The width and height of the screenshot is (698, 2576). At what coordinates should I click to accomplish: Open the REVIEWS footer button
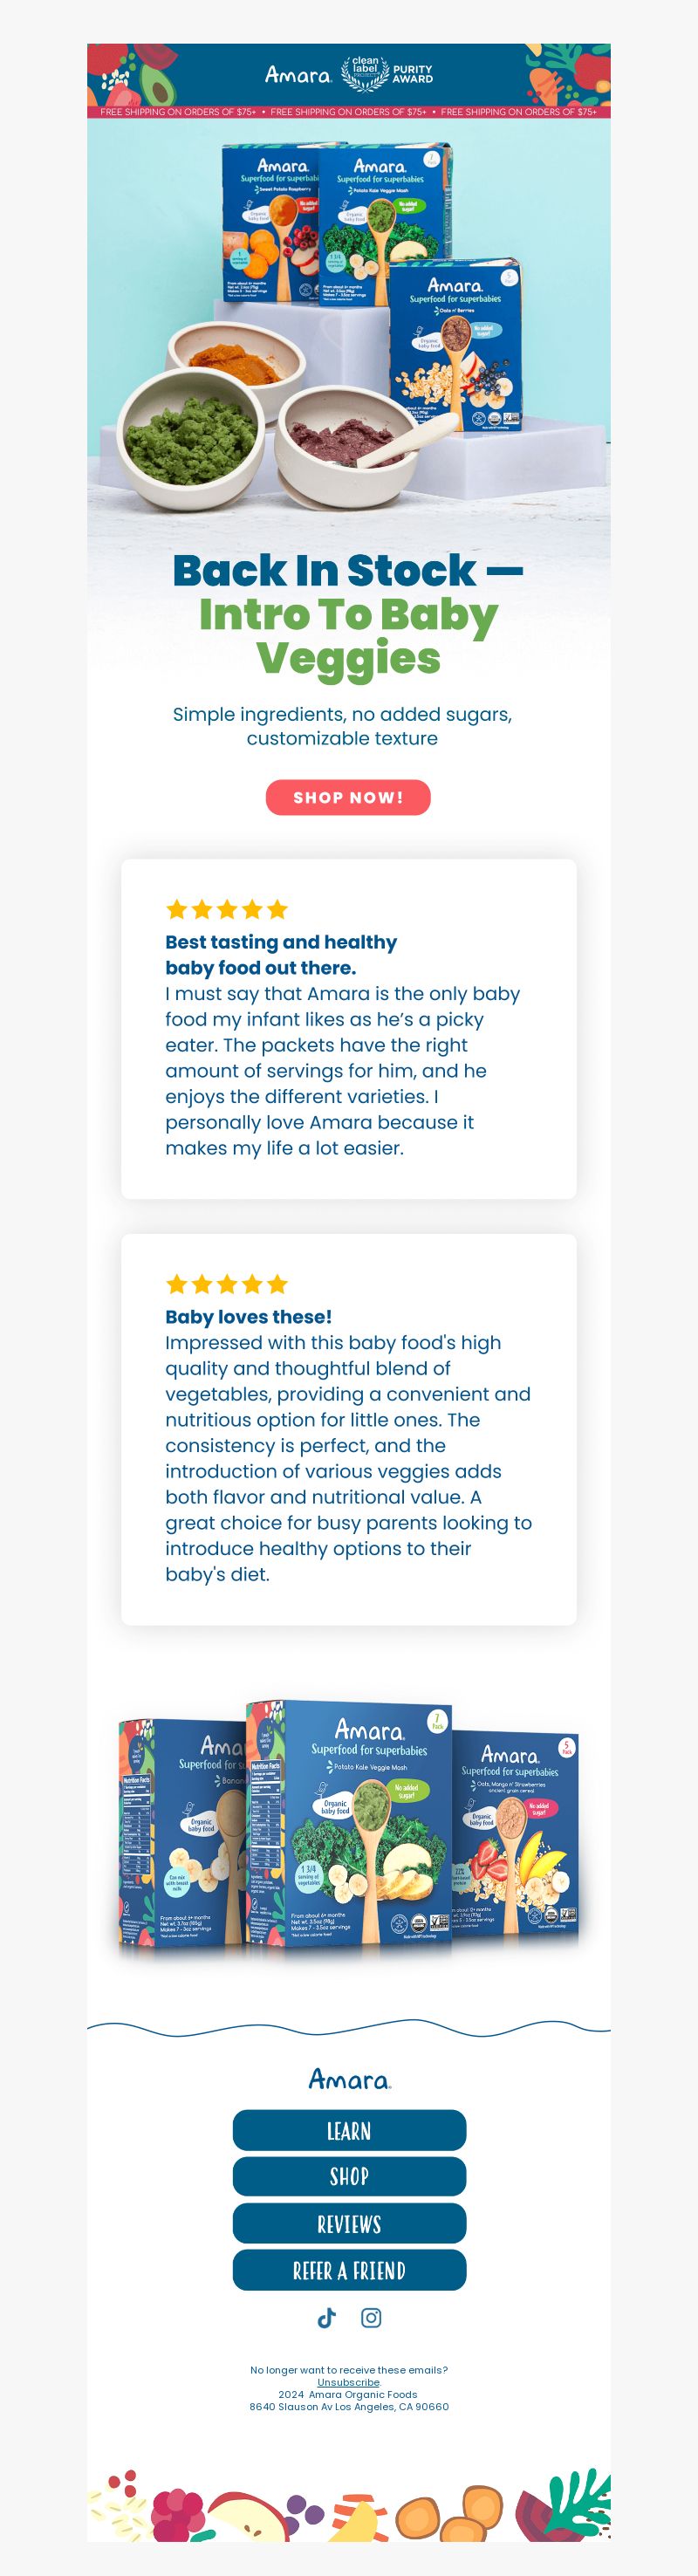(x=349, y=2223)
